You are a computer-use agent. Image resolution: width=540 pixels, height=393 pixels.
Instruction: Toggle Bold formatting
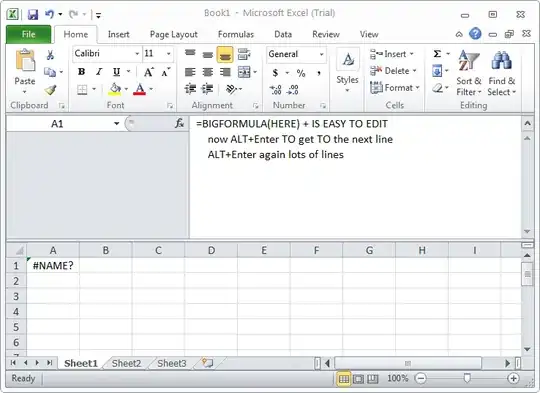click(82, 72)
